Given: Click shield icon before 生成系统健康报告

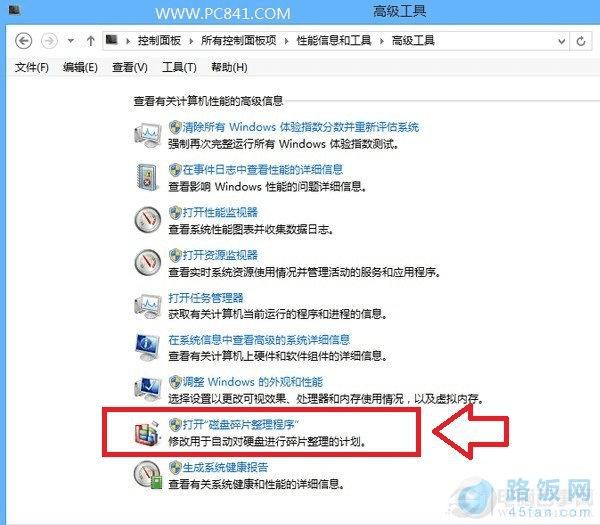Looking at the screenshot, I should click(x=175, y=467).
